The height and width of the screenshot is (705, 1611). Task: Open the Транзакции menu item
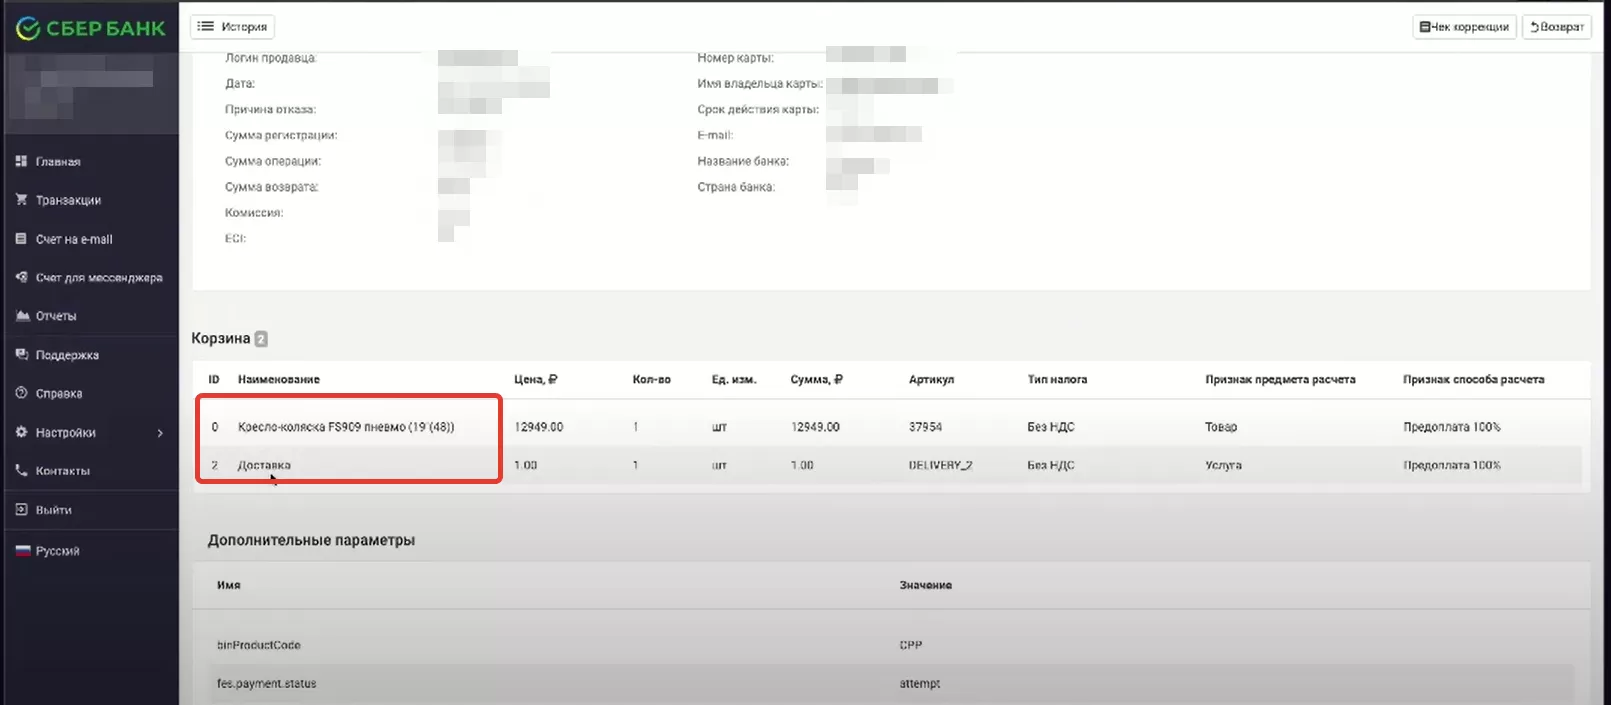68,200
